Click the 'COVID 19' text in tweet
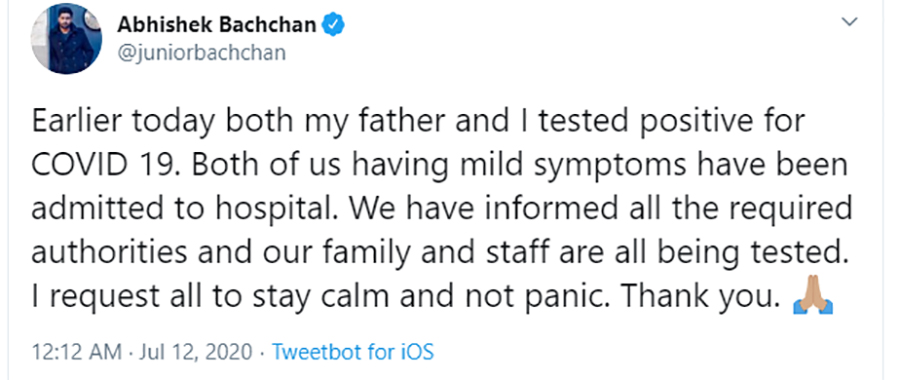 pyautogui.click(x=102, y=165)
